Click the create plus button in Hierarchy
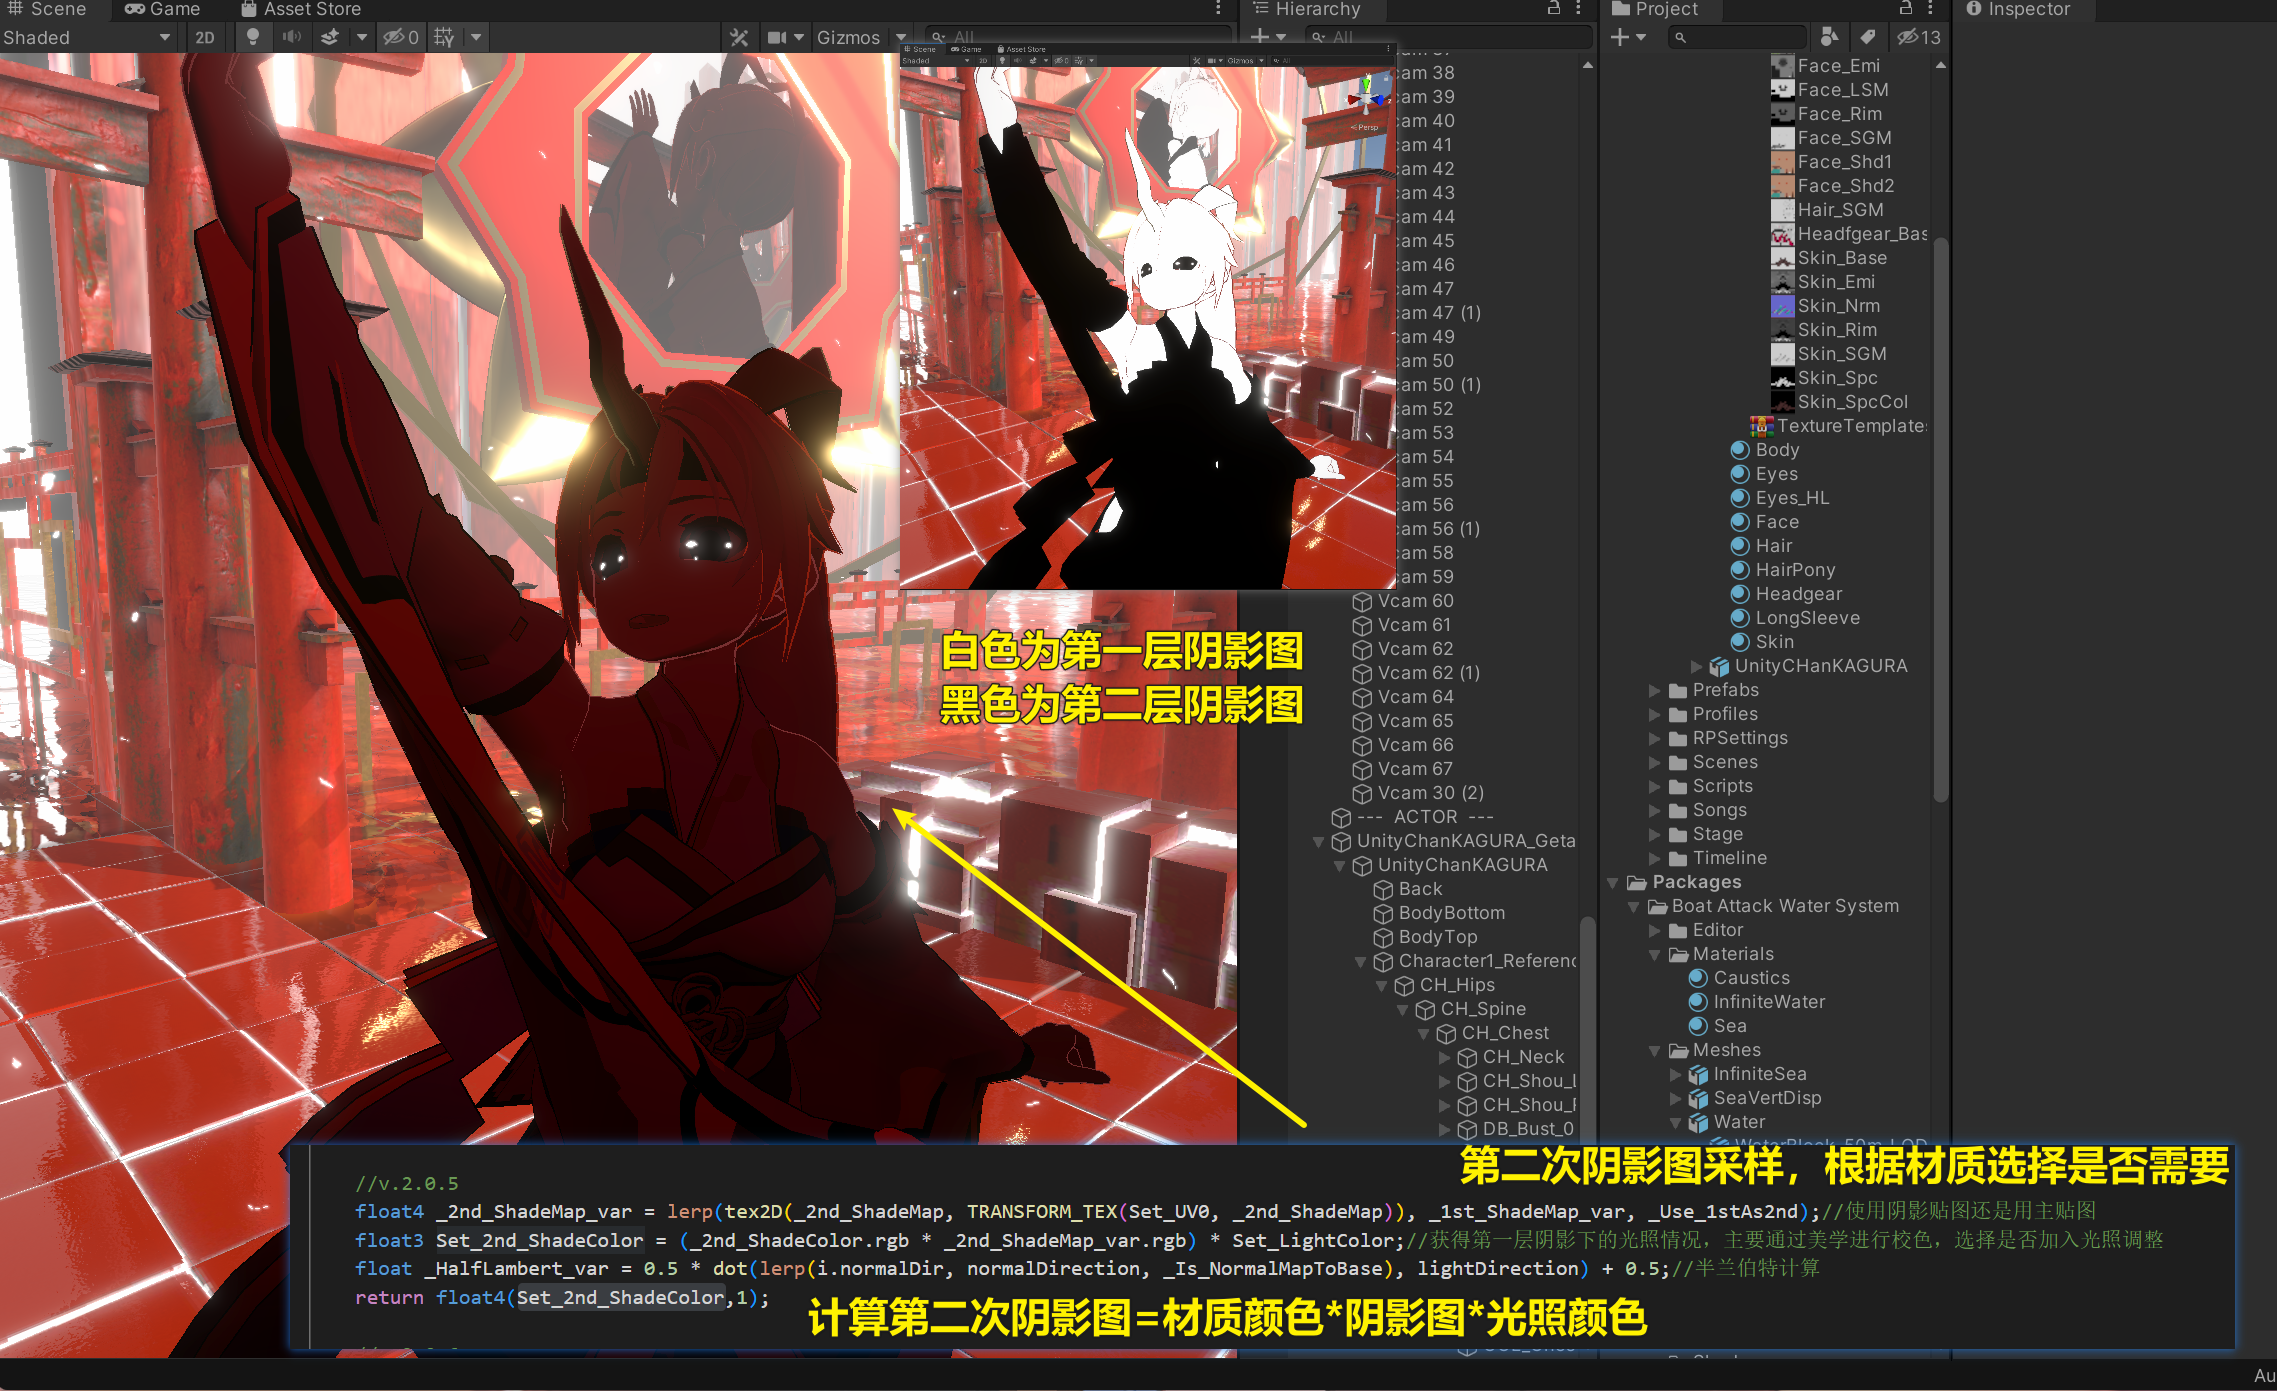This screenshot has height=1391, width=2277. coord(1262,37)
